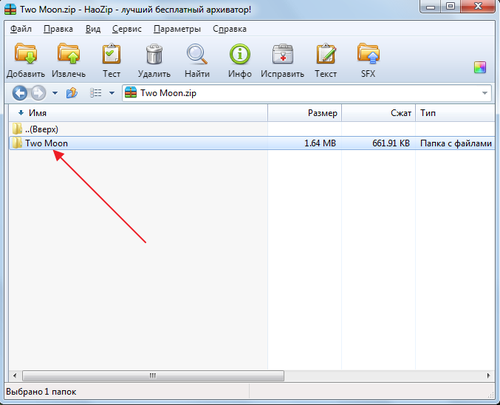Sort files by Размер column header

coord(305,113)
